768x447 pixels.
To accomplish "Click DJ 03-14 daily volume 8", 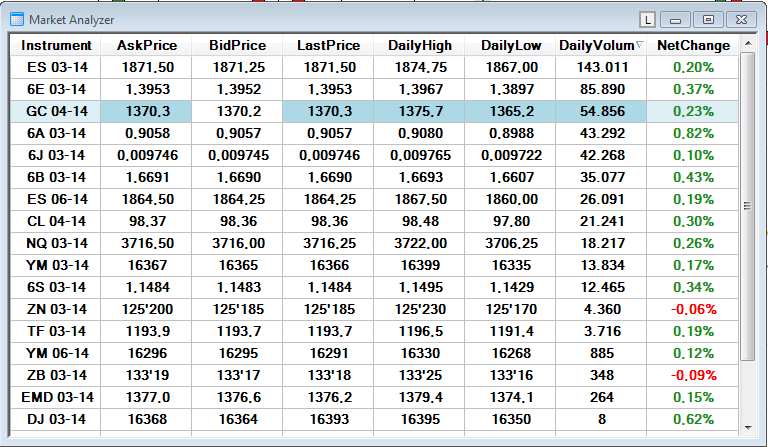I will coord(602,420).
